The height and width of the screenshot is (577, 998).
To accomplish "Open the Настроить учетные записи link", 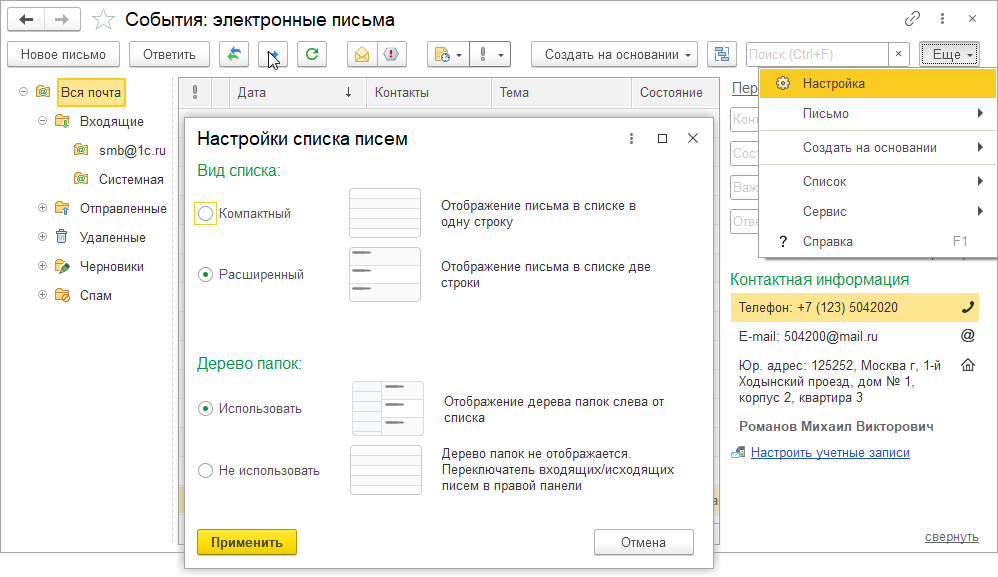I will (x=830, y=452).
